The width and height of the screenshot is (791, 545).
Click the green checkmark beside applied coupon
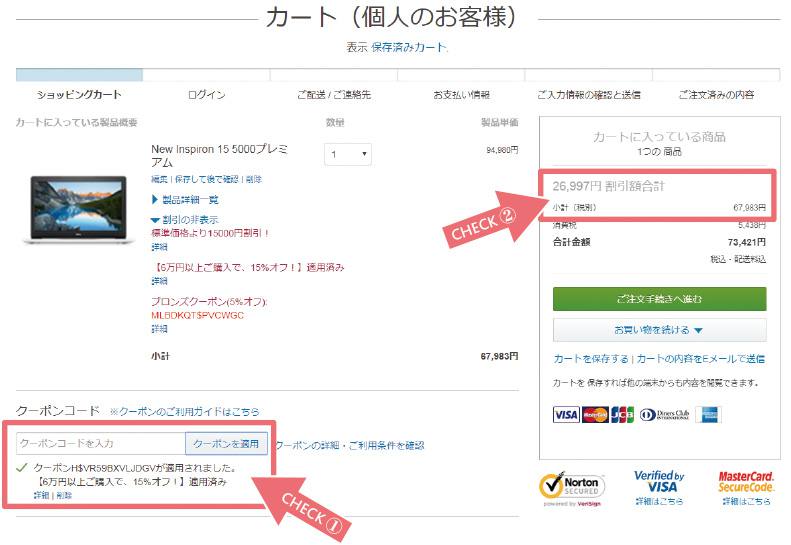coord(21,467)
